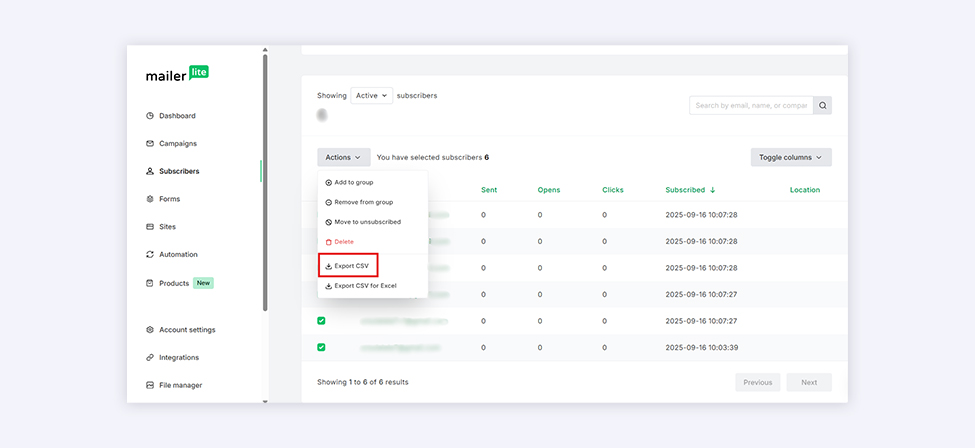
Task: Click the Automation refresh icon
Action: coord(150,255)
